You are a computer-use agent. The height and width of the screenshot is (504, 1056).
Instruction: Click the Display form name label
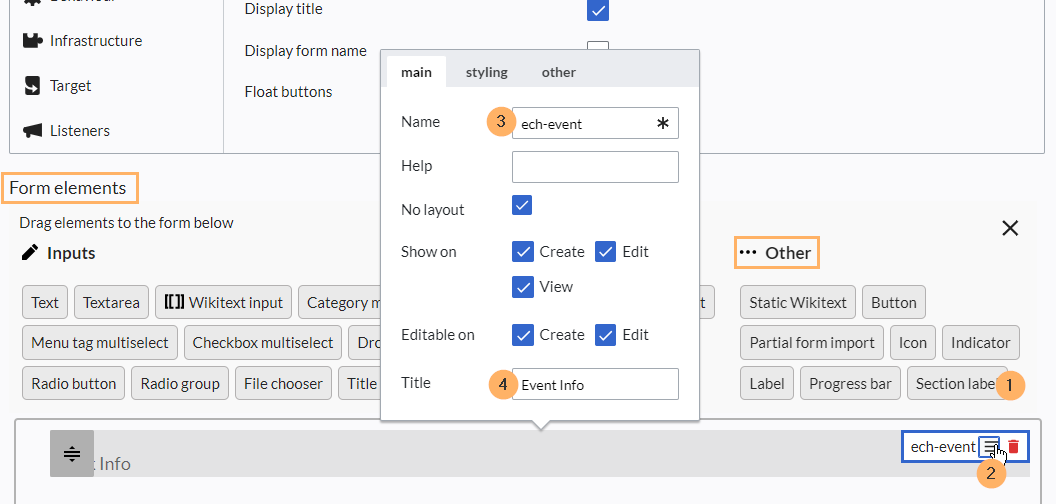pyautogui.click(x=306, y=51)
